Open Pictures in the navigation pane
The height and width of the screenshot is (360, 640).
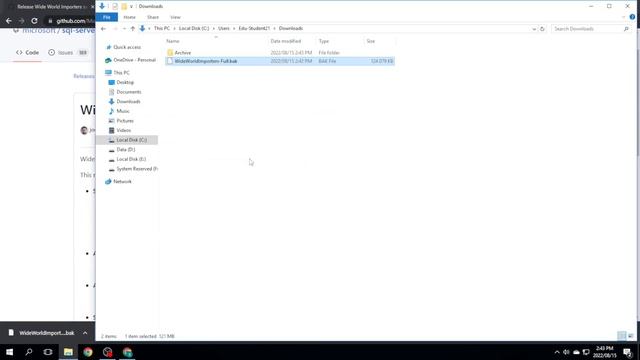[125, 121]
